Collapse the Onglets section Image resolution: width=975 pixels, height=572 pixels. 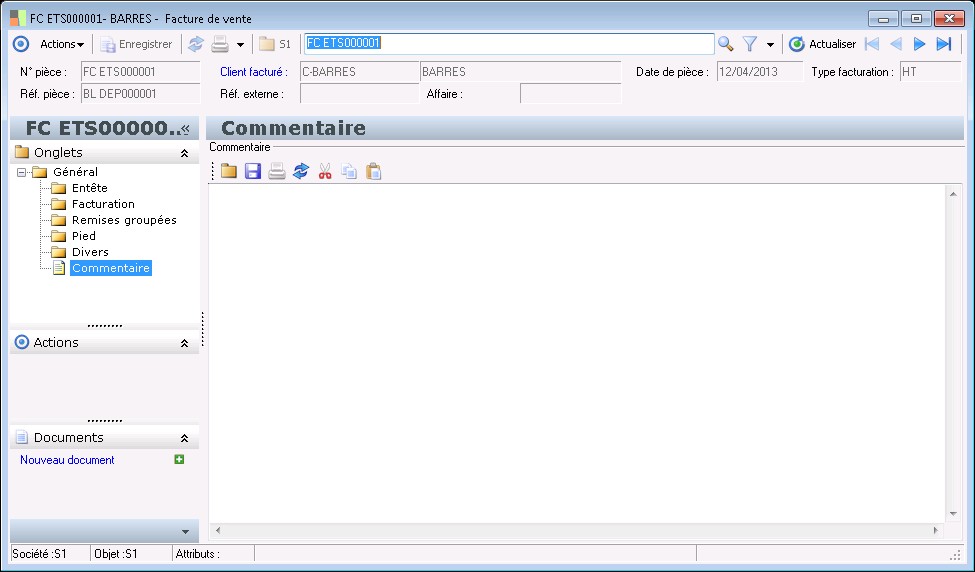pyautogui.click(x=184, y=153)
